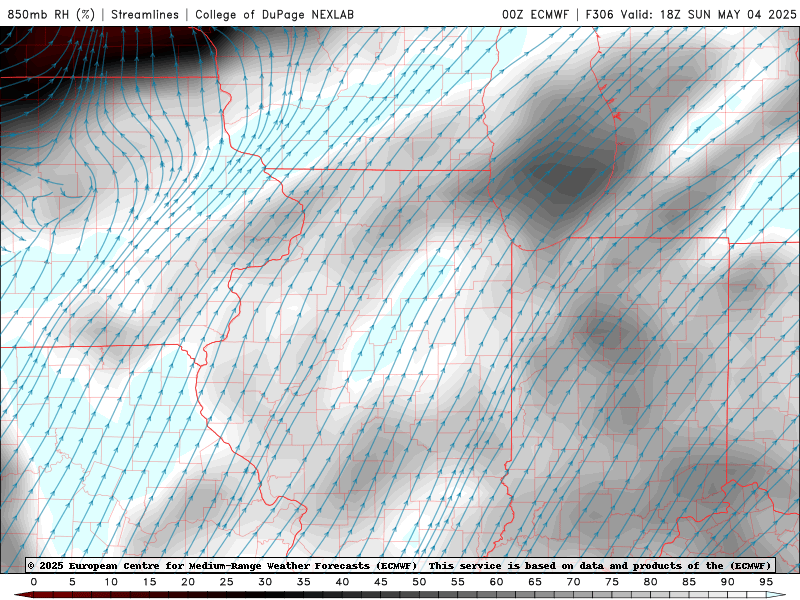This screenshot has width=800, height=600.
Task: Click the "75" label on the RH scale
Action: click(612, 582)
